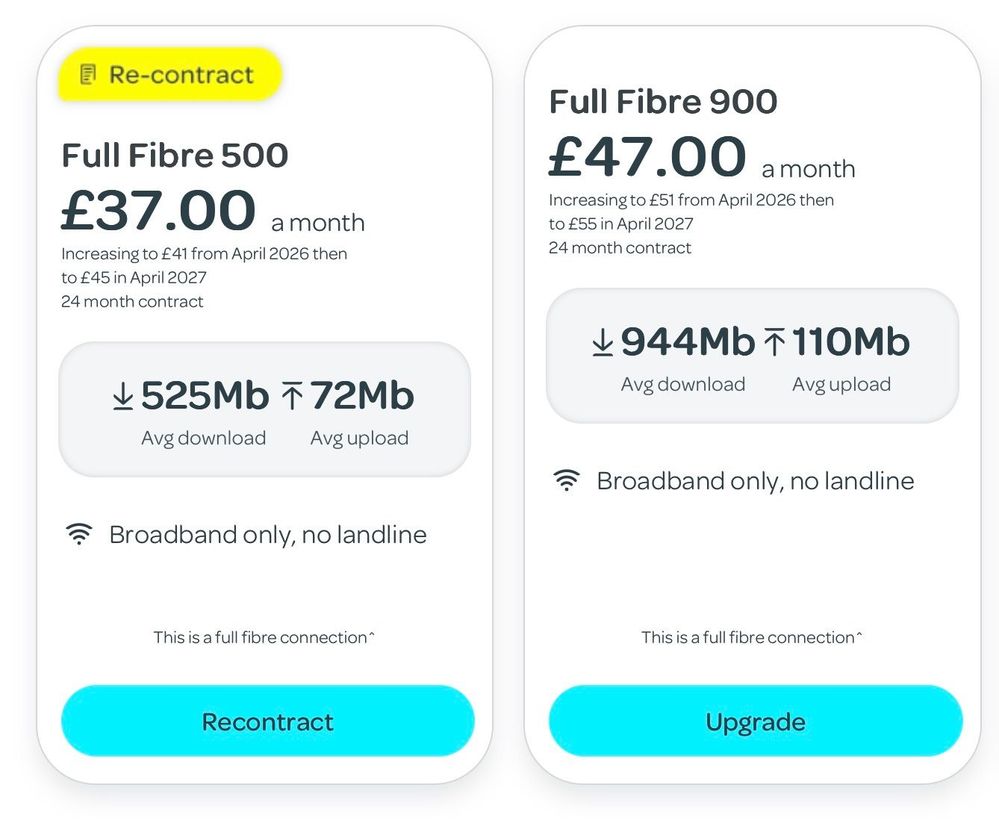This screenshot has width=999, height=833.
Task: Click the Full Fibre 500 download arrow icon
Action: pyautogui.click(x=122, y=397)
